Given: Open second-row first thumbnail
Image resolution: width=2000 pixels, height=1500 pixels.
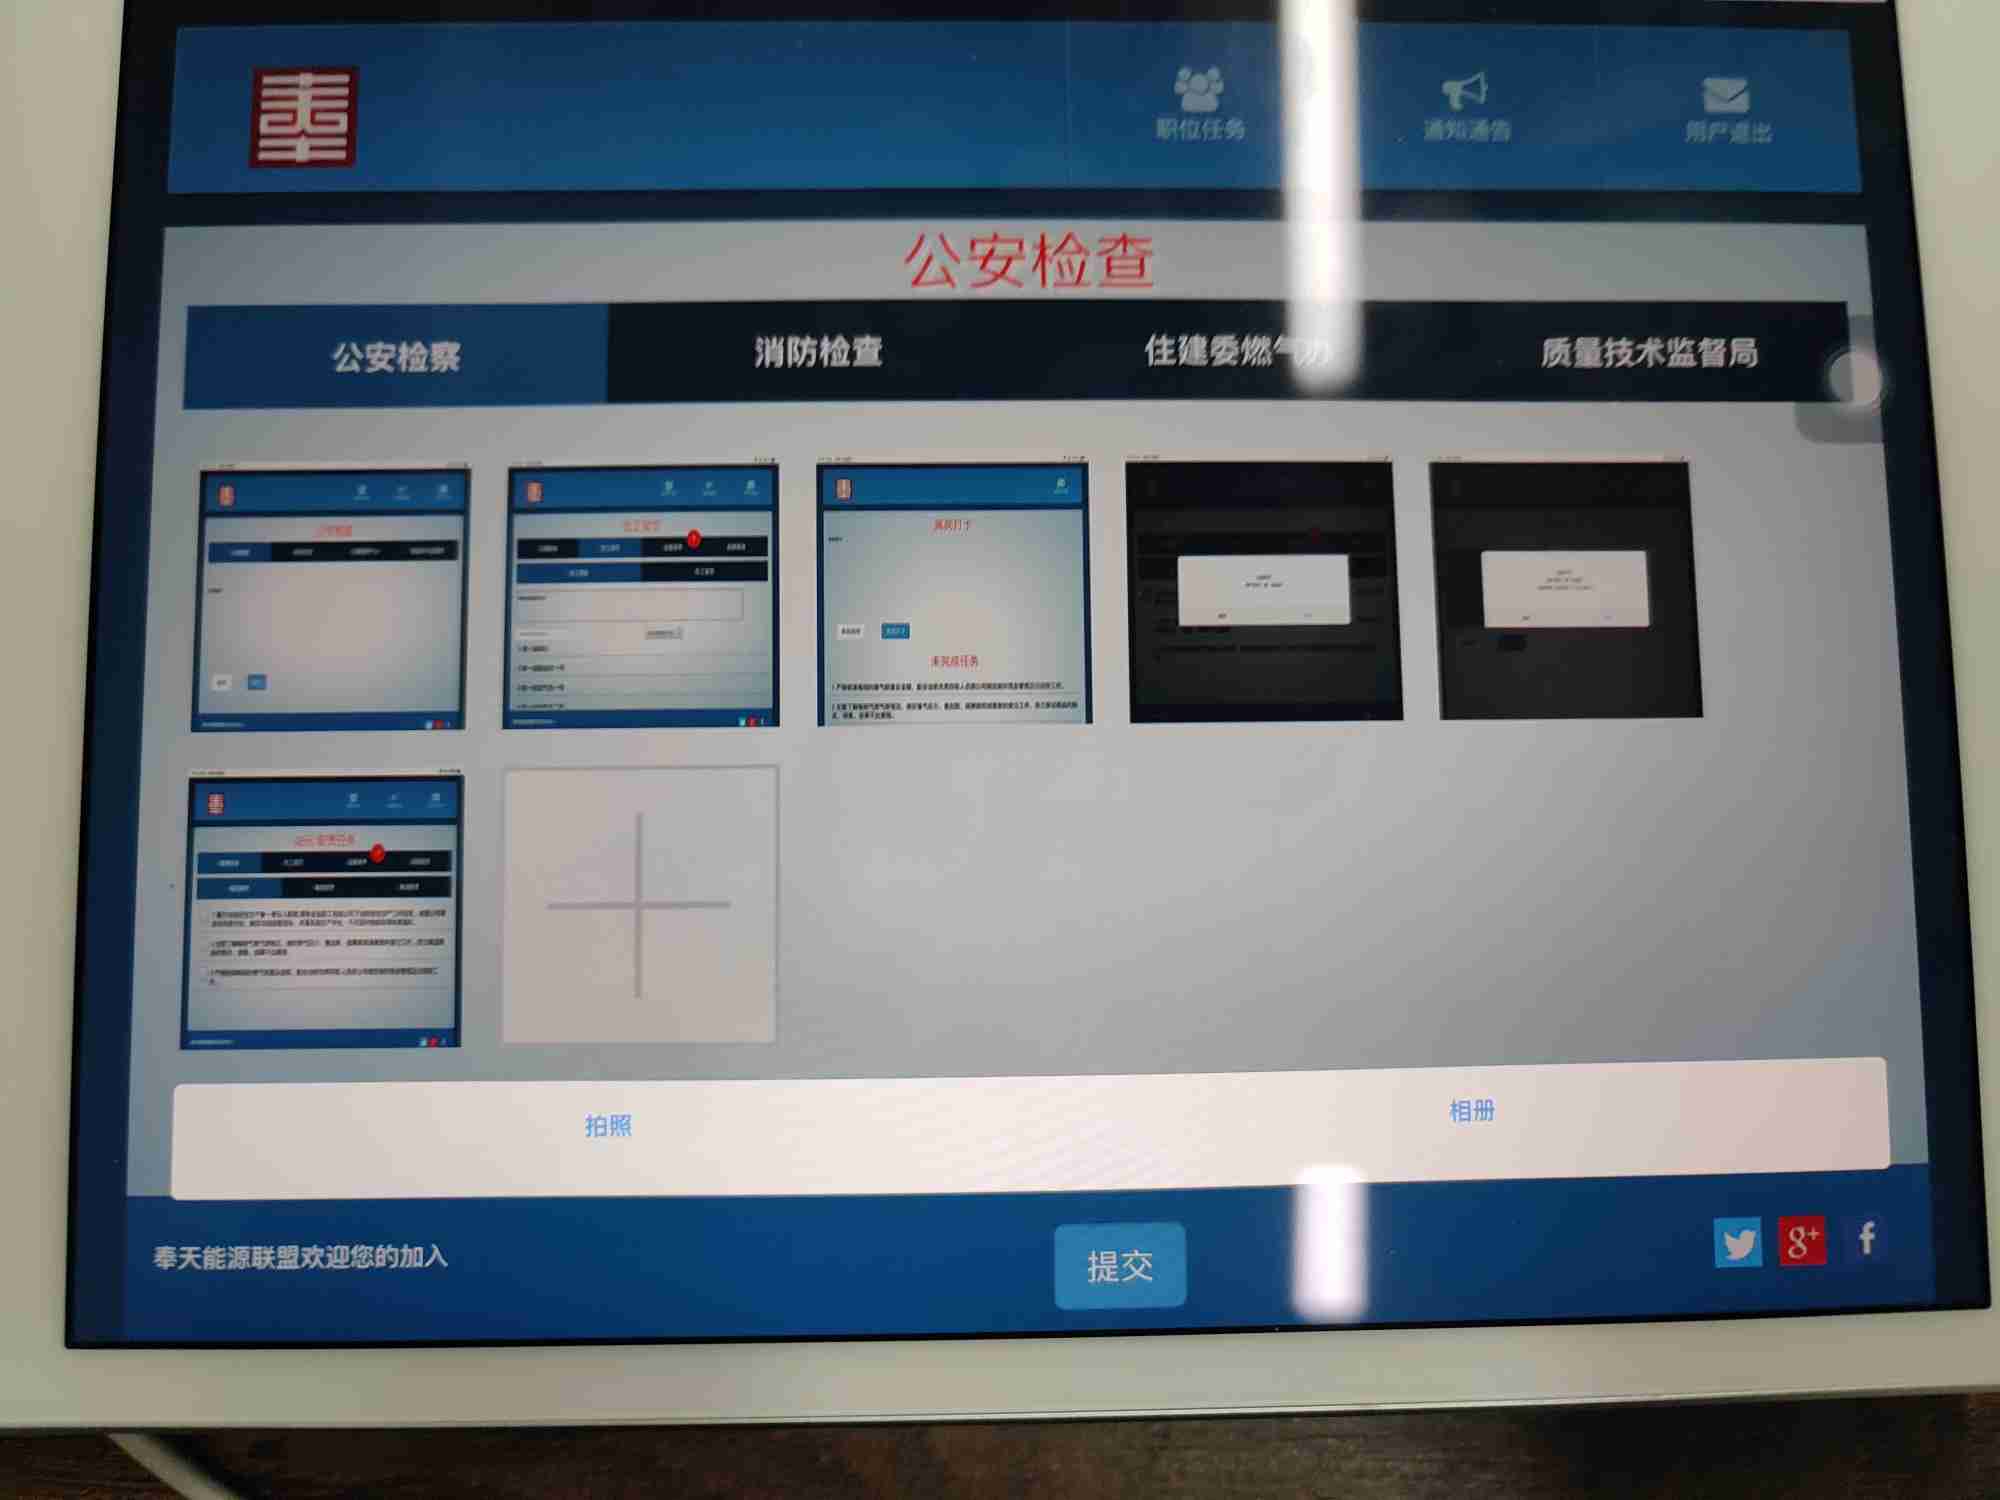Looking at the screenshot, I should point(322,910).
